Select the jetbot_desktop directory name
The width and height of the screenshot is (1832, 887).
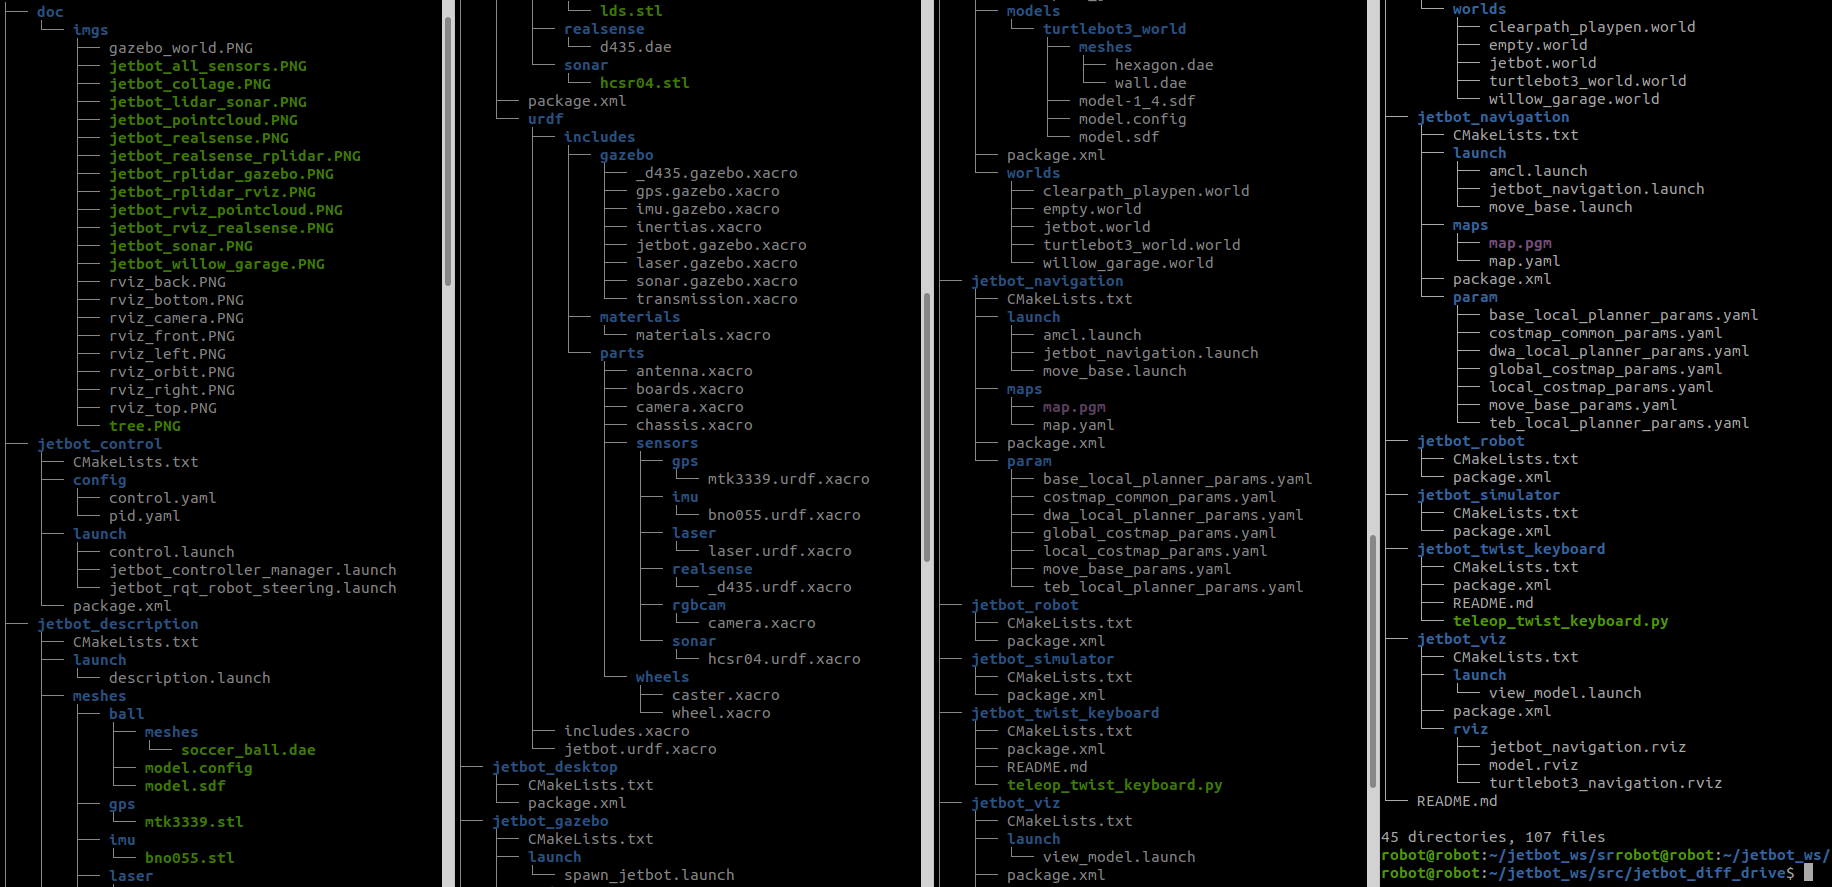[x=555, y=767]
